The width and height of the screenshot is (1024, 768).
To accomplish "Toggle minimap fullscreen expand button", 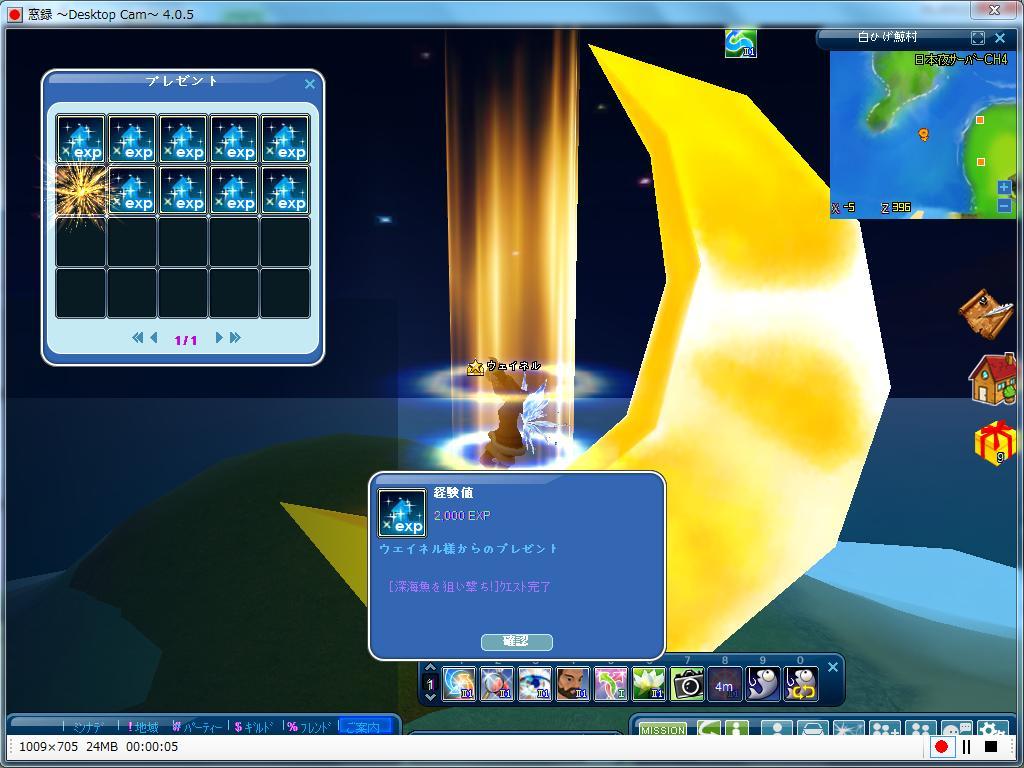I will click(978, 38).
